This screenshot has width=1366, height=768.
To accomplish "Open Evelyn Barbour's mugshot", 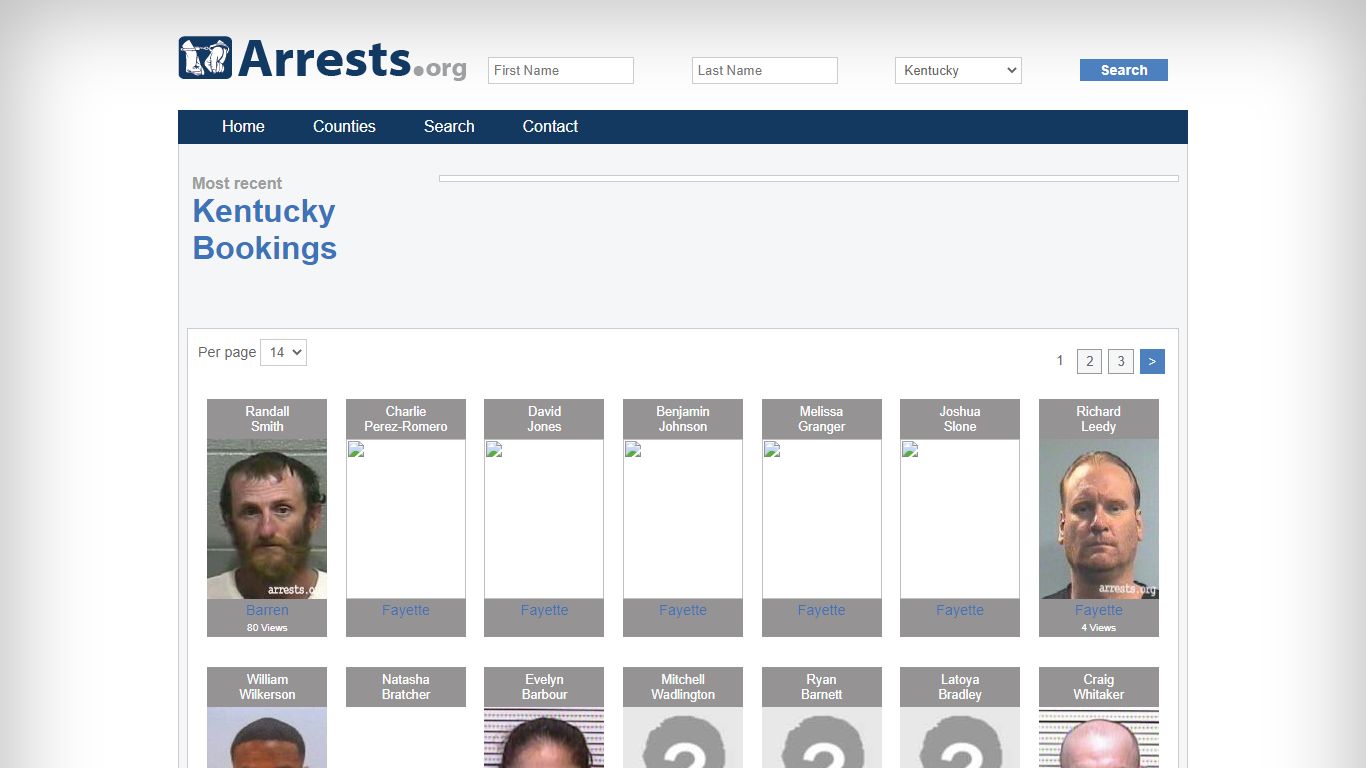I will pos(544,738).
